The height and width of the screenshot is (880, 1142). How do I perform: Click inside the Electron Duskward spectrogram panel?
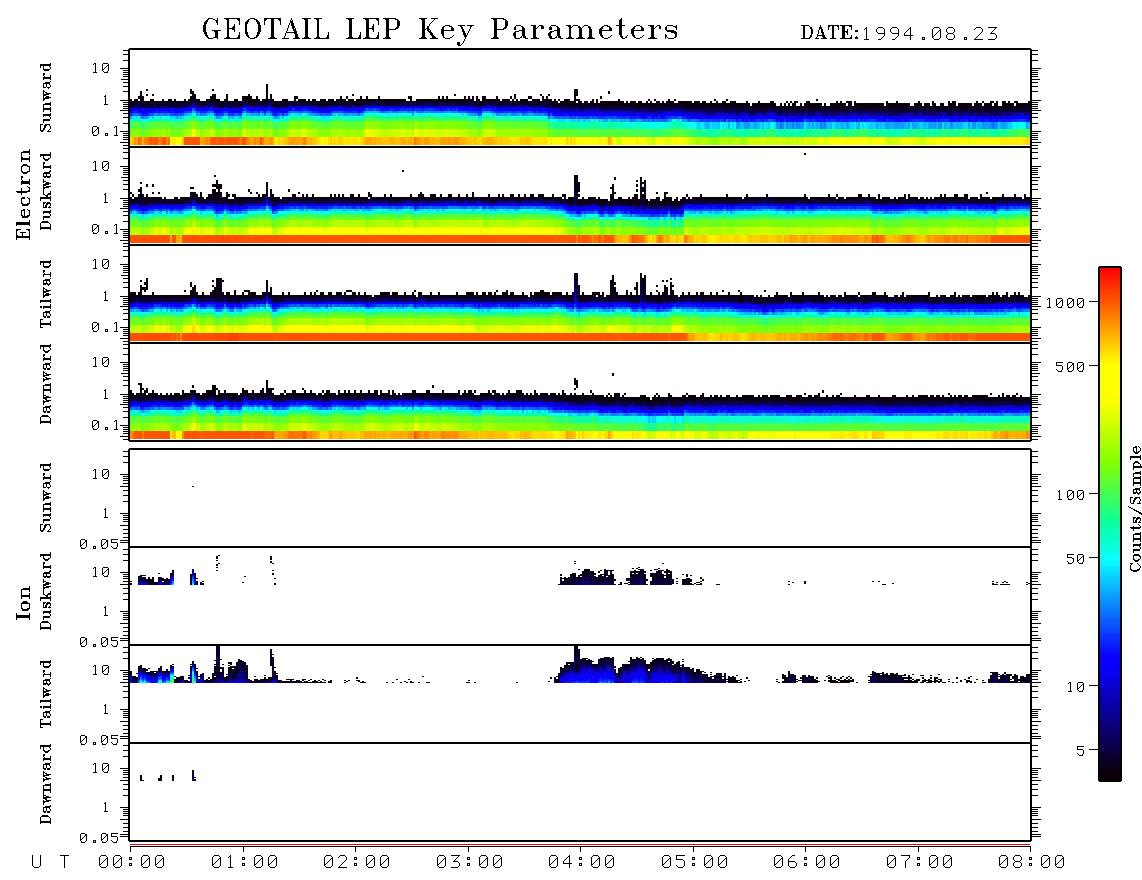(580, 195)
